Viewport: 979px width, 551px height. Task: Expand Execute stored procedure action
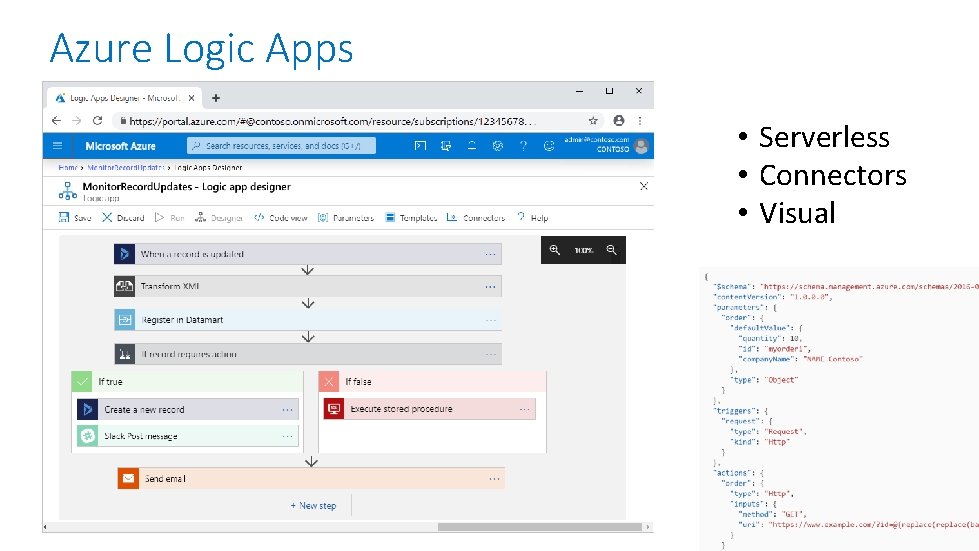(430, 409)
